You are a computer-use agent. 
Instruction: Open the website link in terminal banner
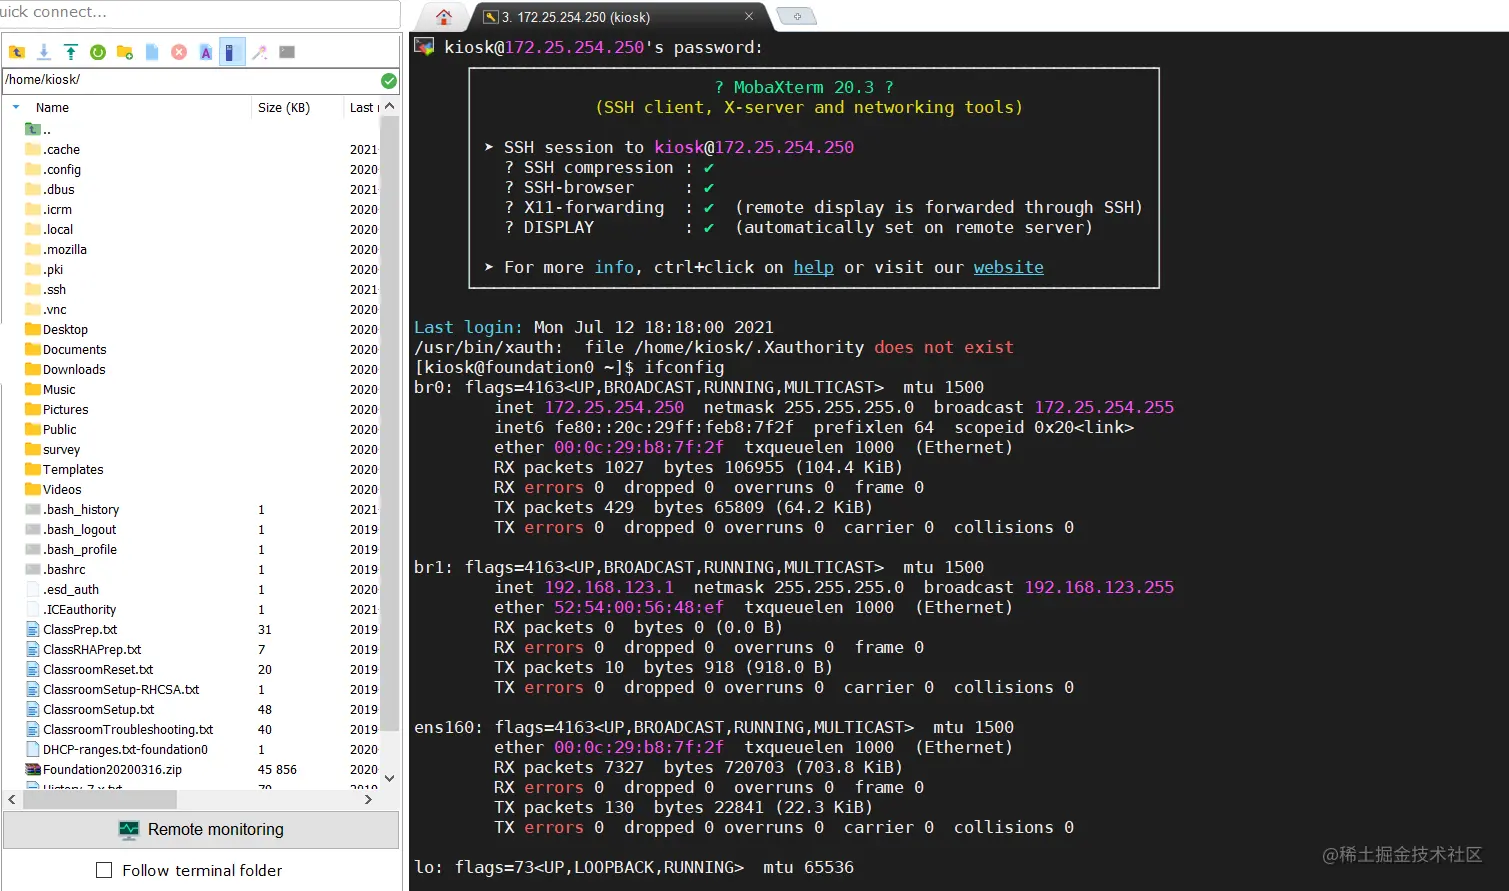pyautogui.click(x=1008, y=267)
